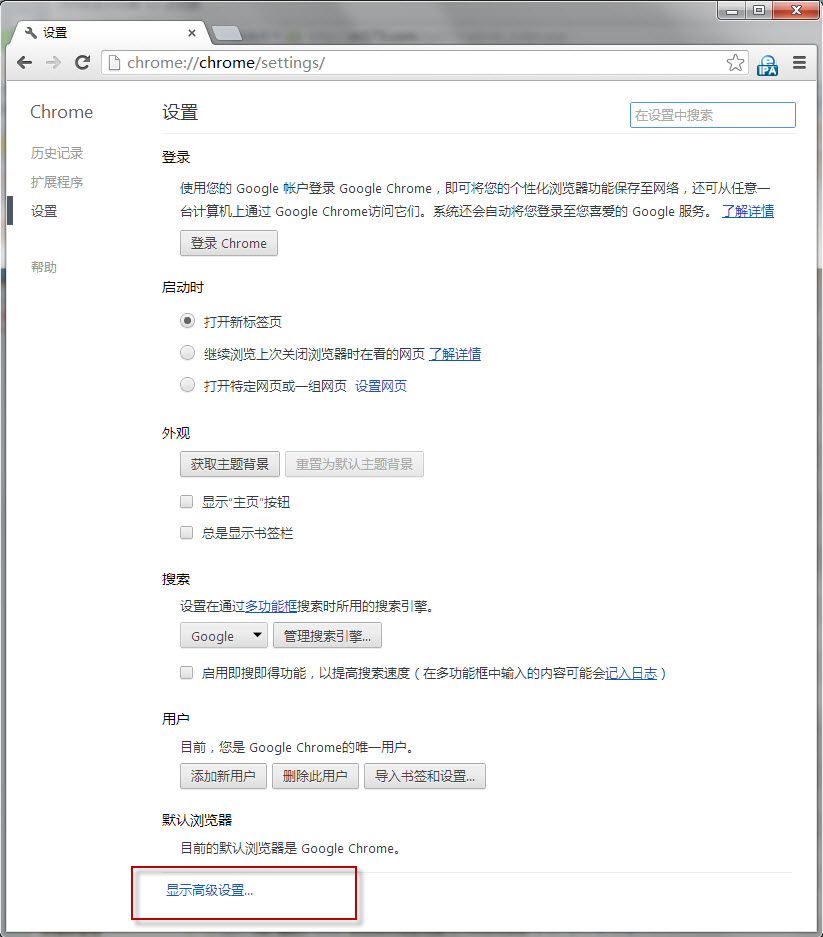Screen dimensions: 823x937
Task: Check 总是显示书签栏 option
Action: coord(187,533)
